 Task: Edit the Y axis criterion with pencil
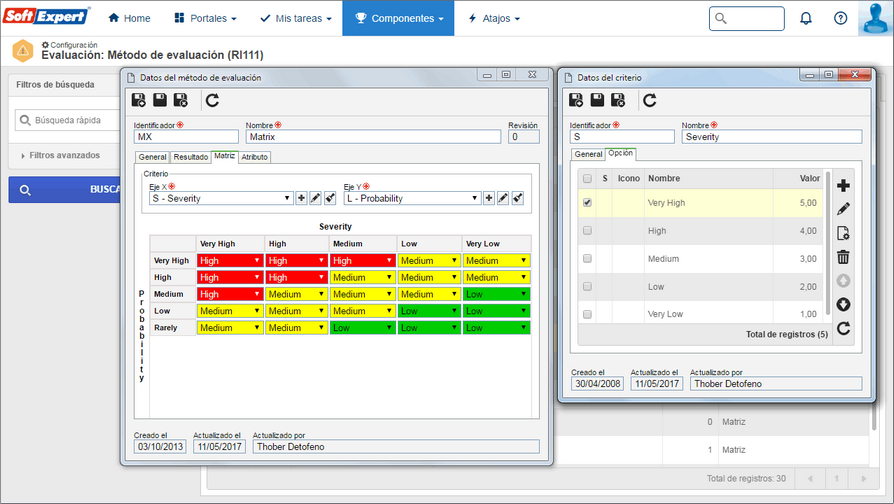coord(503,198)
